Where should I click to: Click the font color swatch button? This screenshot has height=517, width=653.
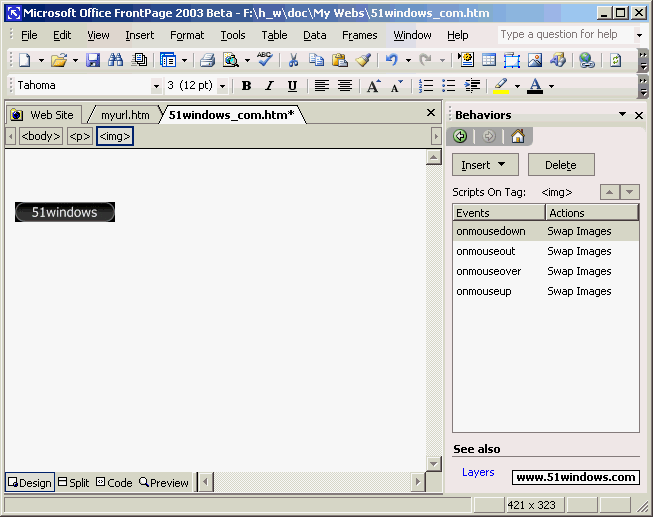coord(535,86)
